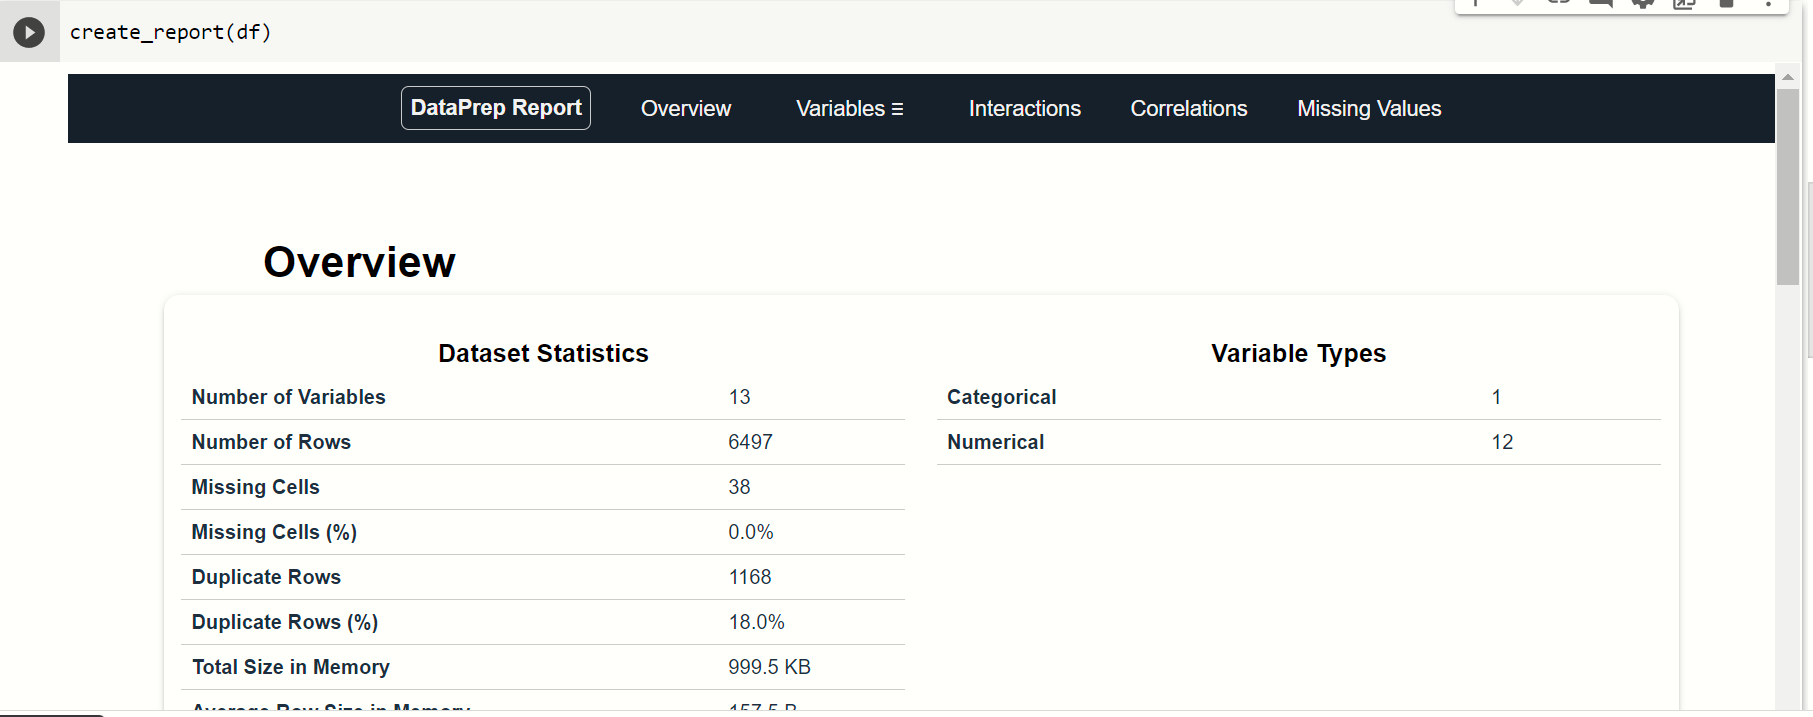1813x717 pixels.
Task: Click the missing percentage value 0.0%
Action: point(750,532)
